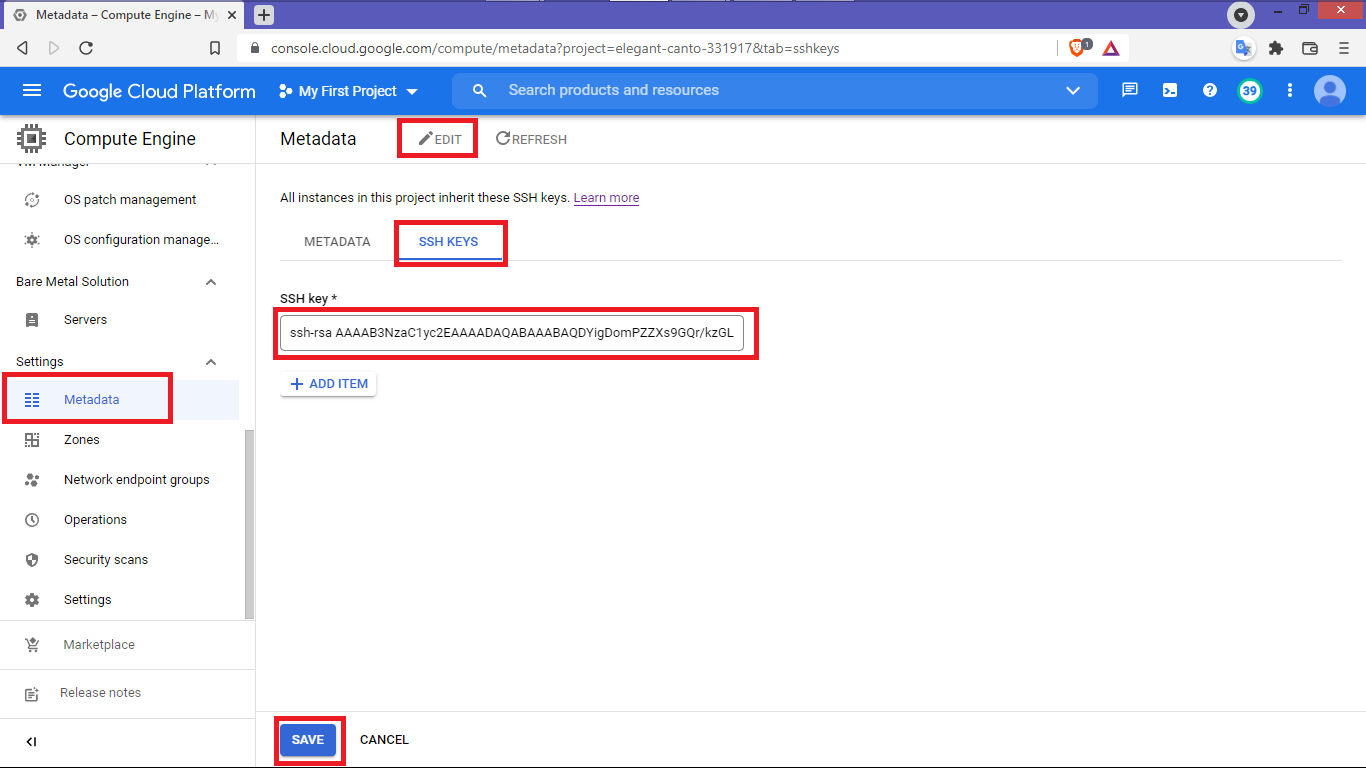The height and width of the screenshot is (768, 1366).
Task: Click the Operations clock icon
Action: (32, 520)
